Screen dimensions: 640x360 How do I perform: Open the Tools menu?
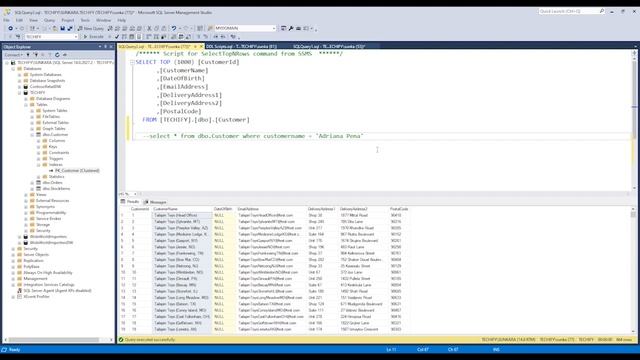[85, 20]
